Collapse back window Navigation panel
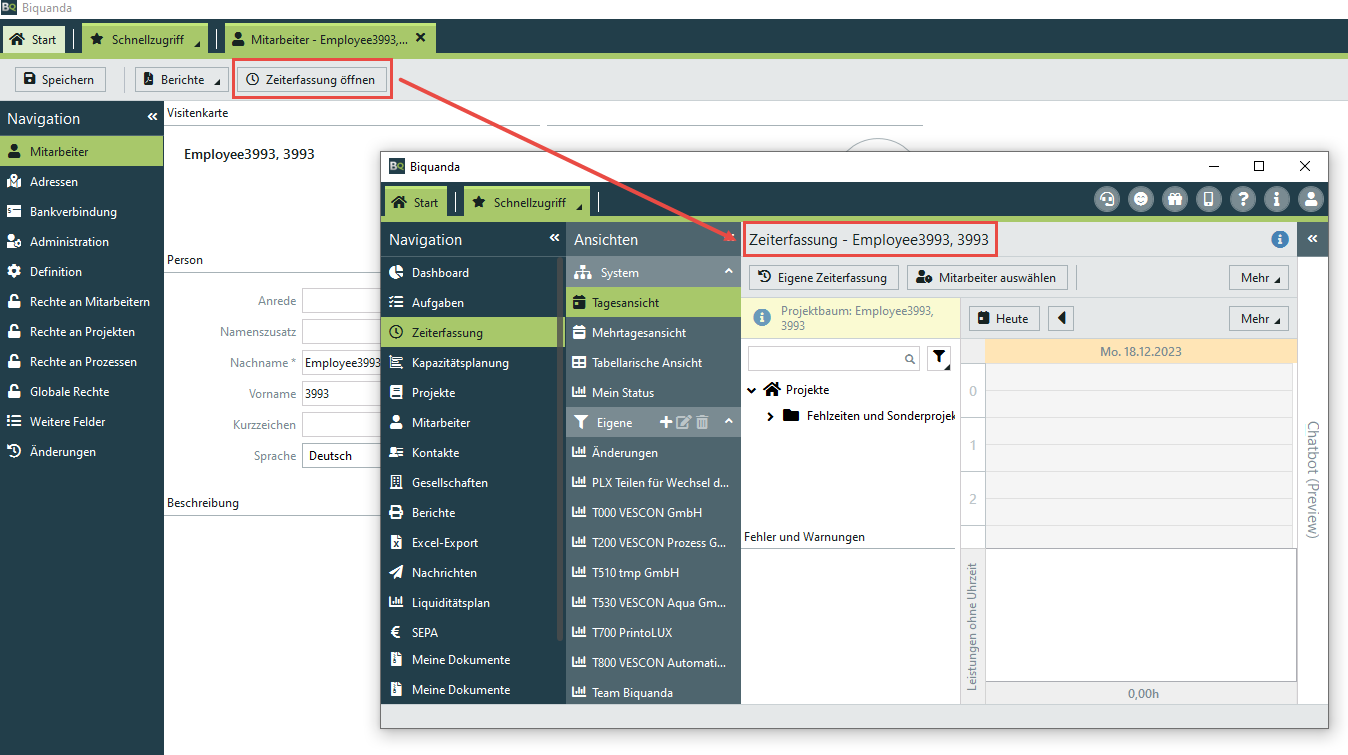 (152, 117)
